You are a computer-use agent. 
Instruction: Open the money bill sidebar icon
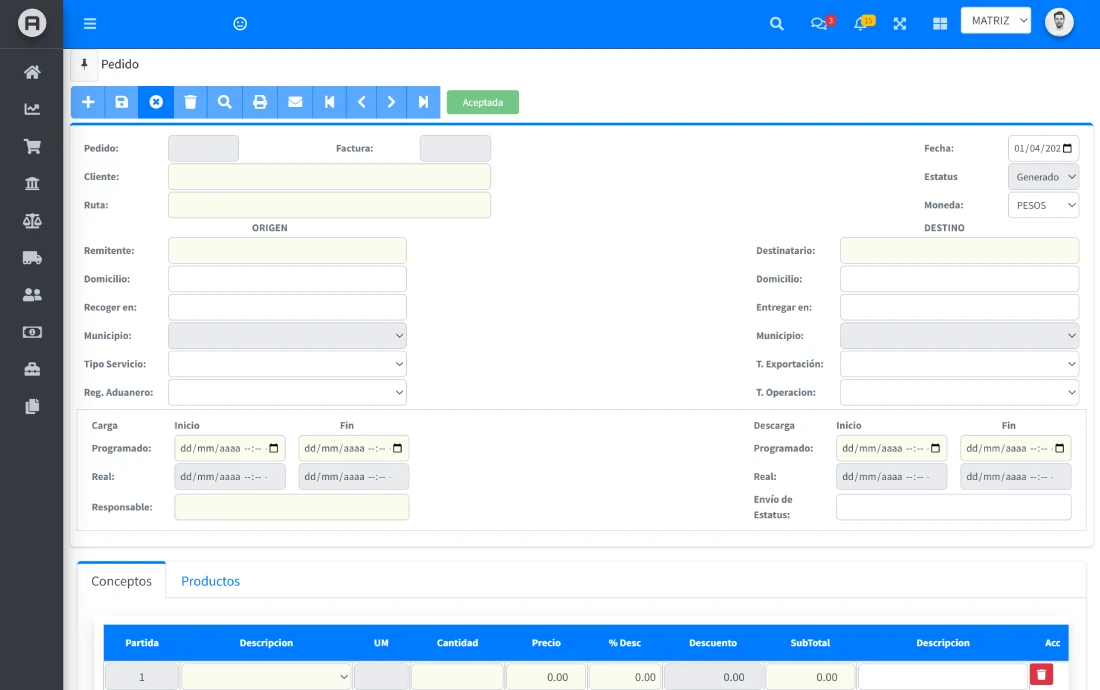click(x=32, y=332)
